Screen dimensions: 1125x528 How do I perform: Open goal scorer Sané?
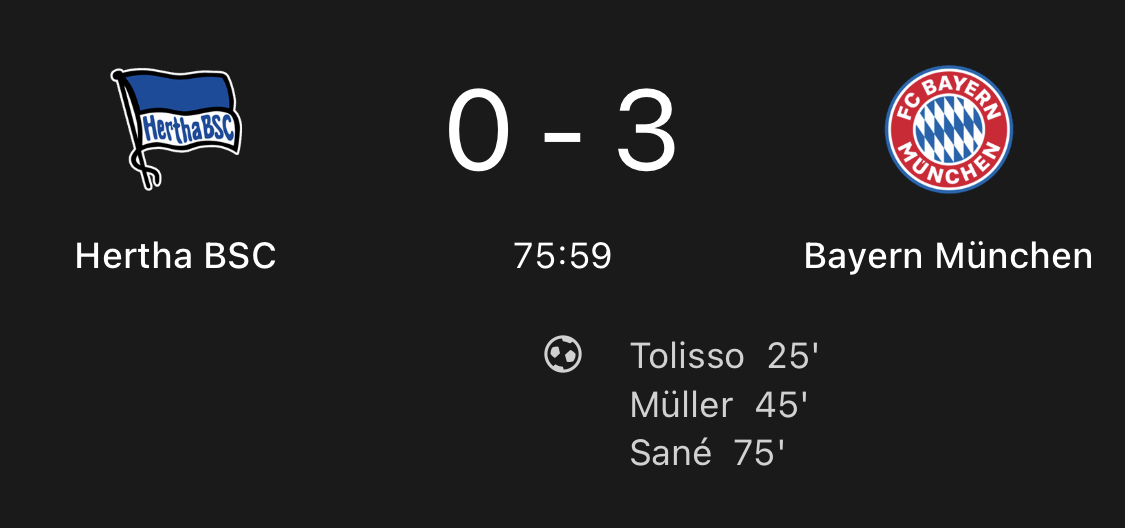[670, 453]
